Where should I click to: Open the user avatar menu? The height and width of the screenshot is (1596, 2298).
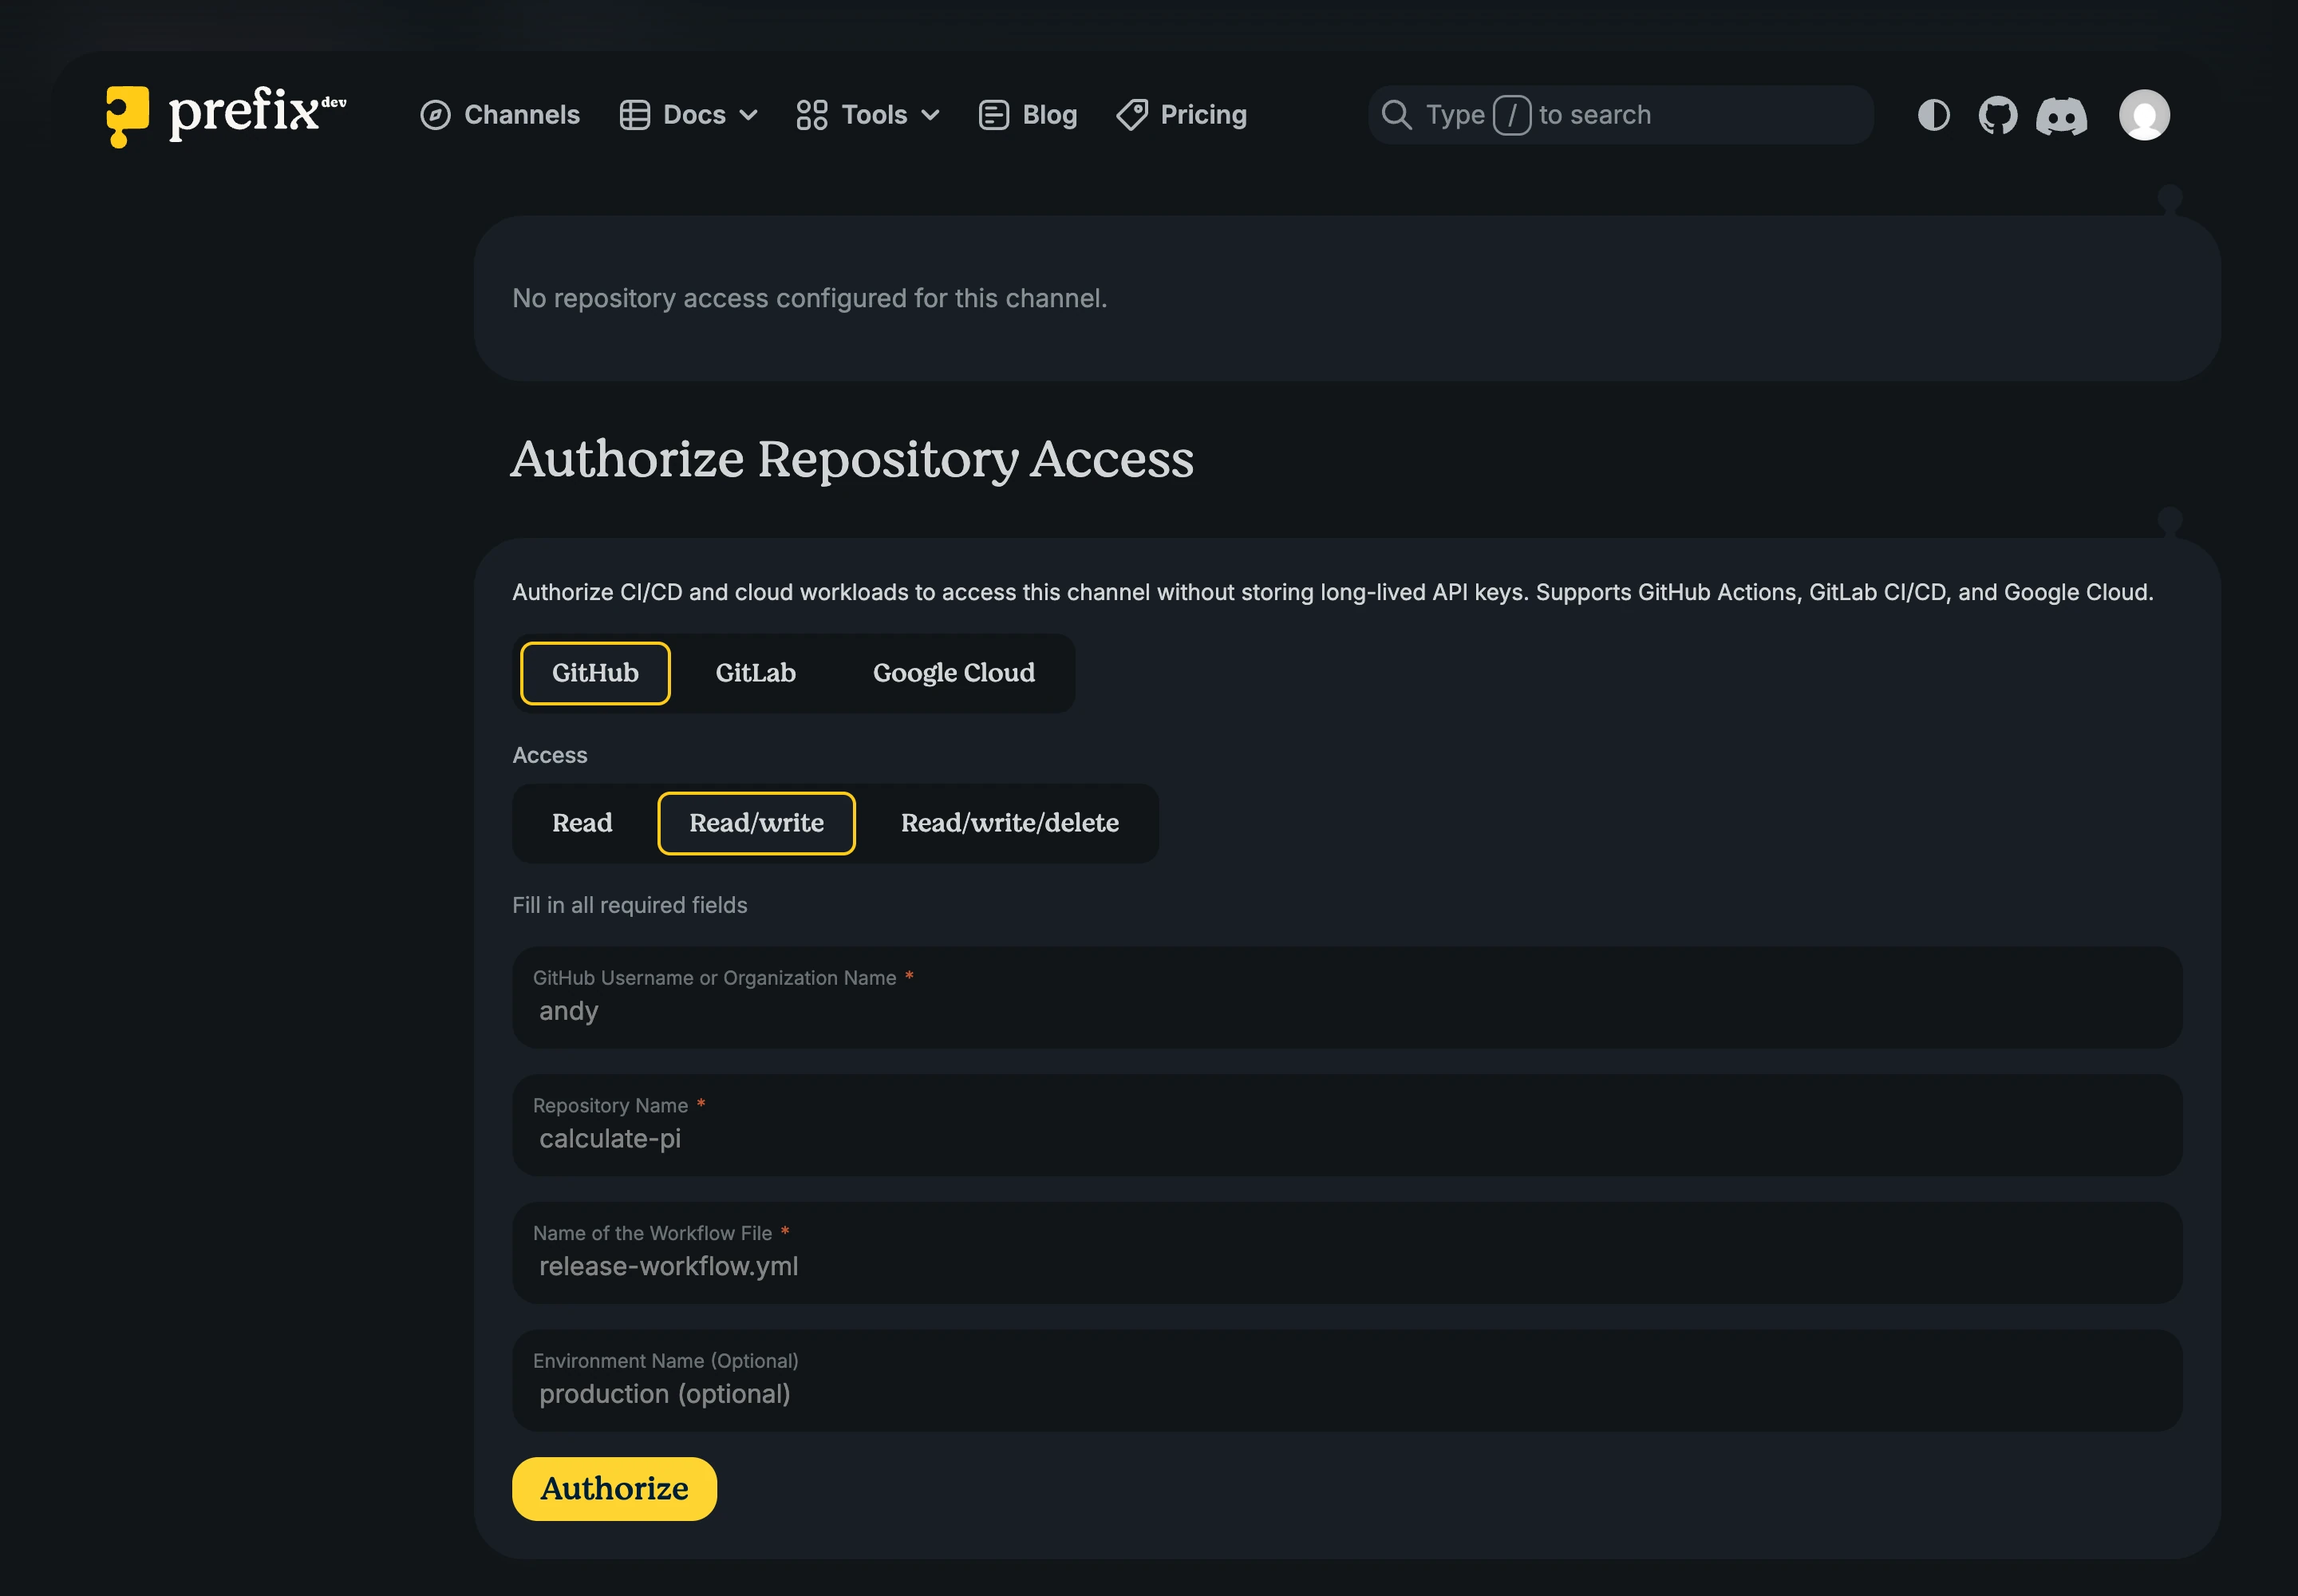pos(2144,115)
